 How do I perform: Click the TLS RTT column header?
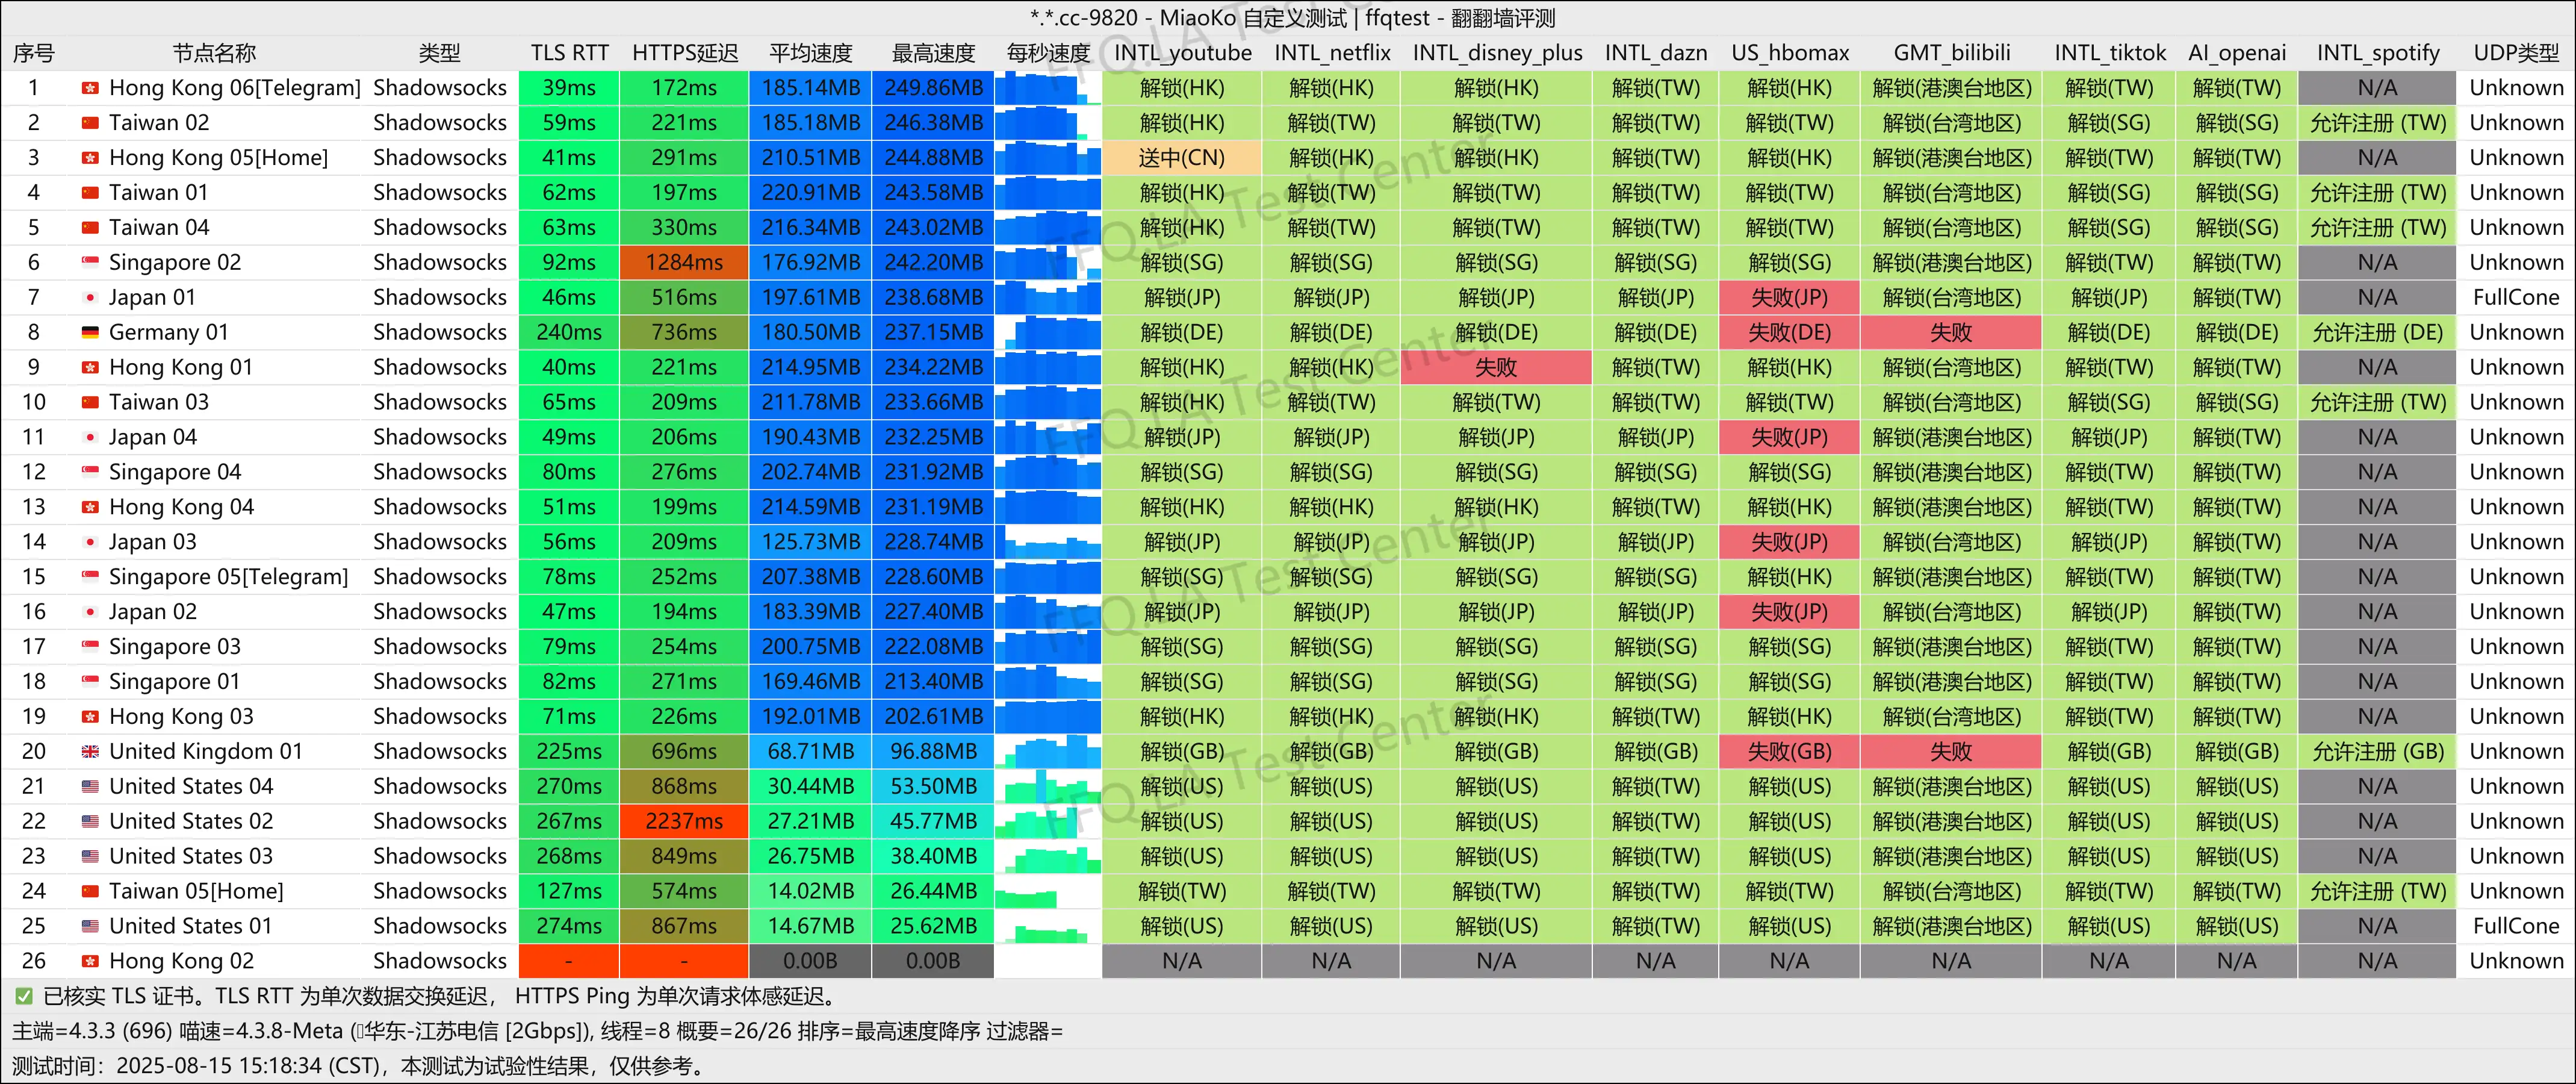click(569, 53)
